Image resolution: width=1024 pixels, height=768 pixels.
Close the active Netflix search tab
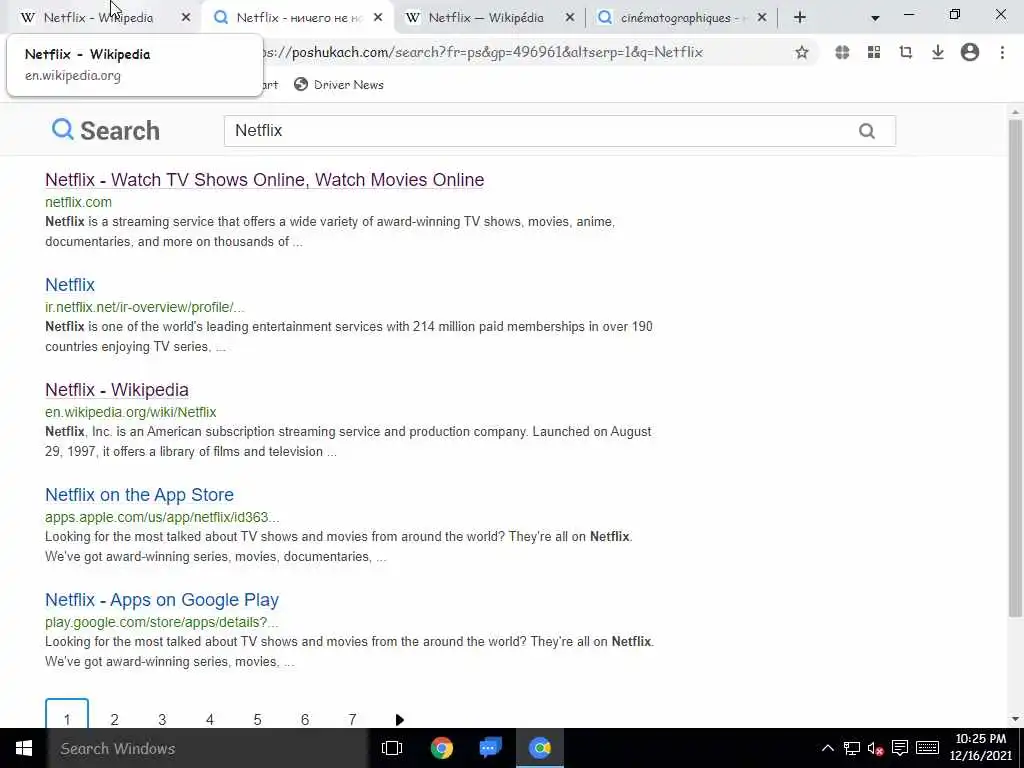coord(378,18)
